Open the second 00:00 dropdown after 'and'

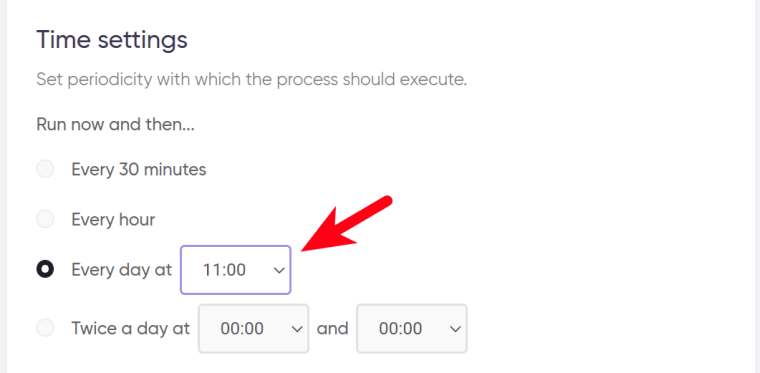tap(412, 328)
